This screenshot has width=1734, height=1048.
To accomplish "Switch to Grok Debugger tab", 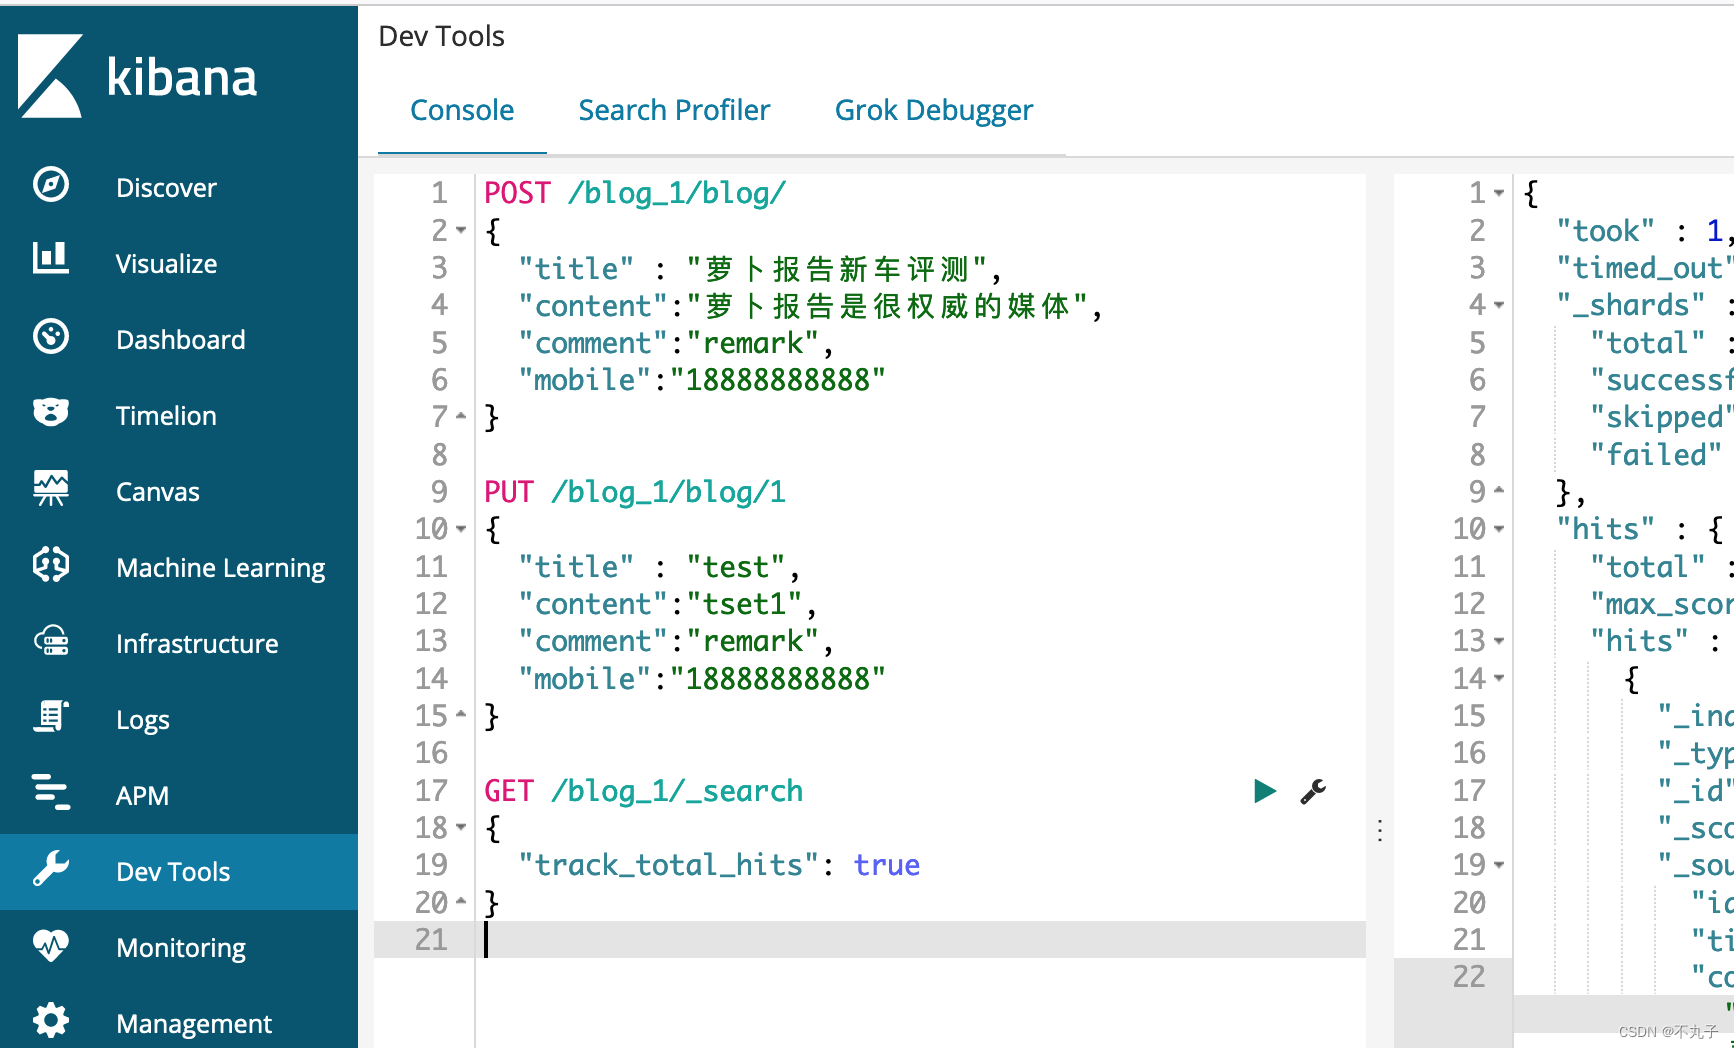I will 934,110.
